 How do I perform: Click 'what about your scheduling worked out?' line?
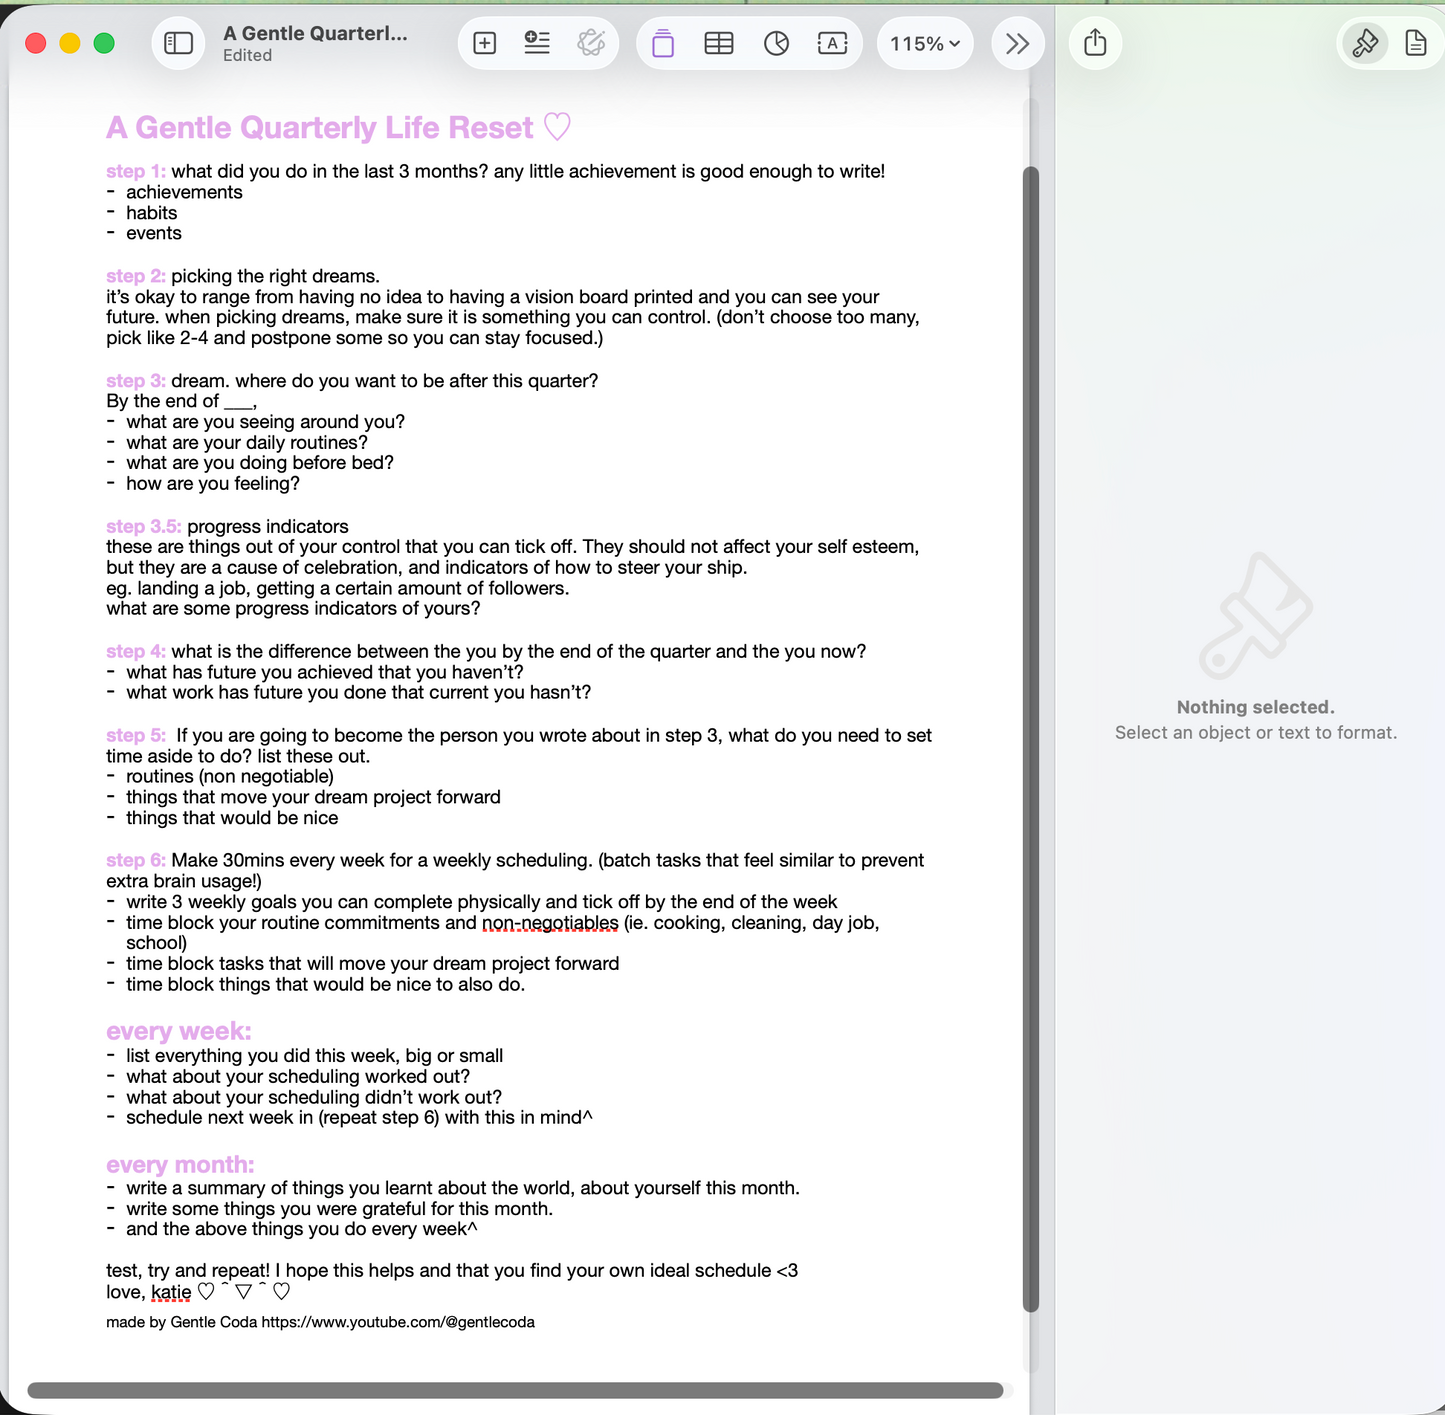(x=298, y=1077)
